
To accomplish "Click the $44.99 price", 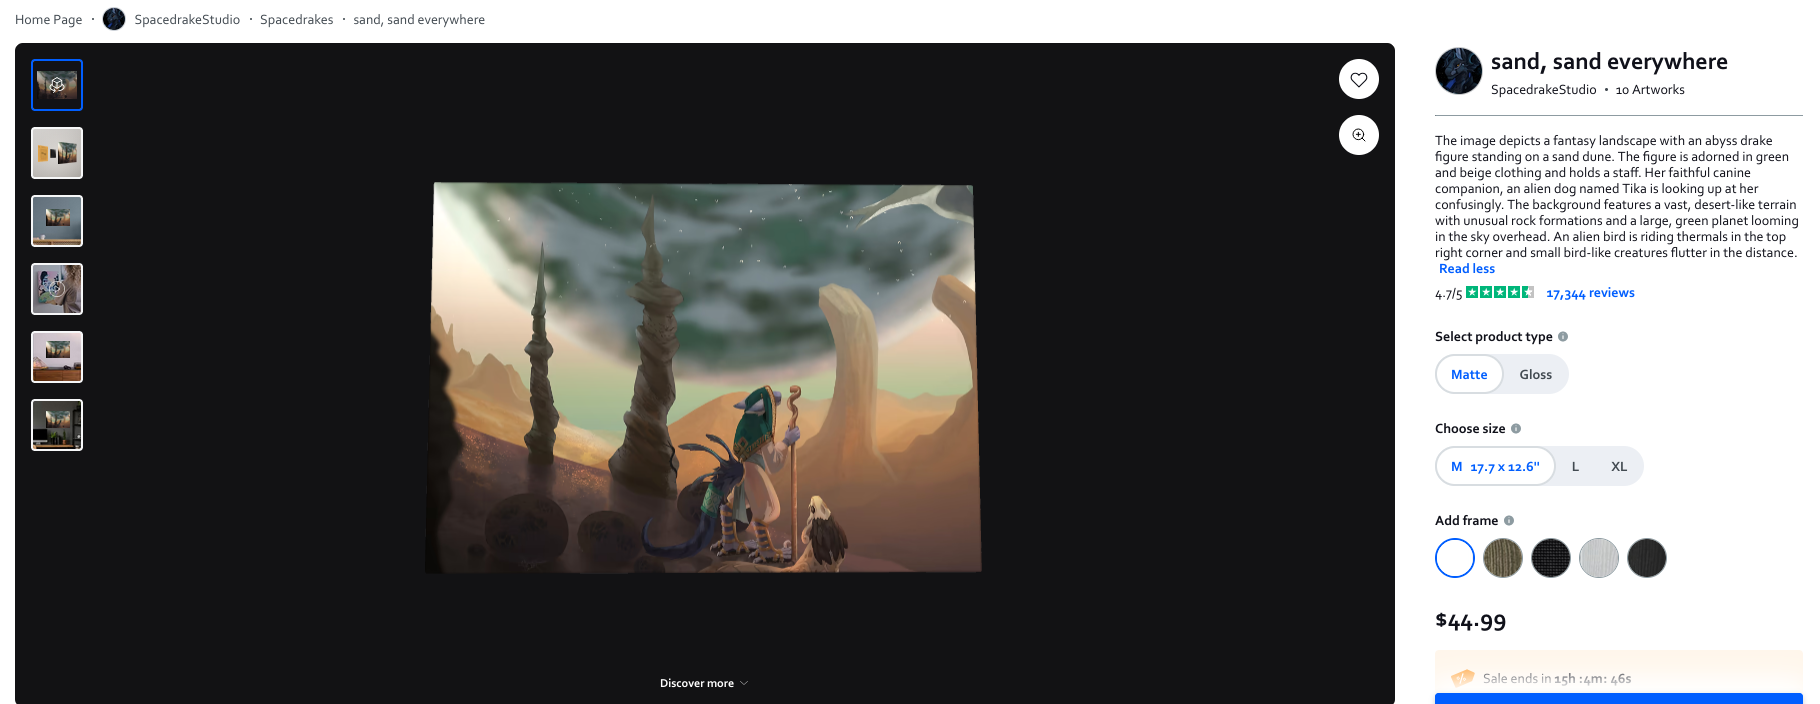I will click(1470, 622).
